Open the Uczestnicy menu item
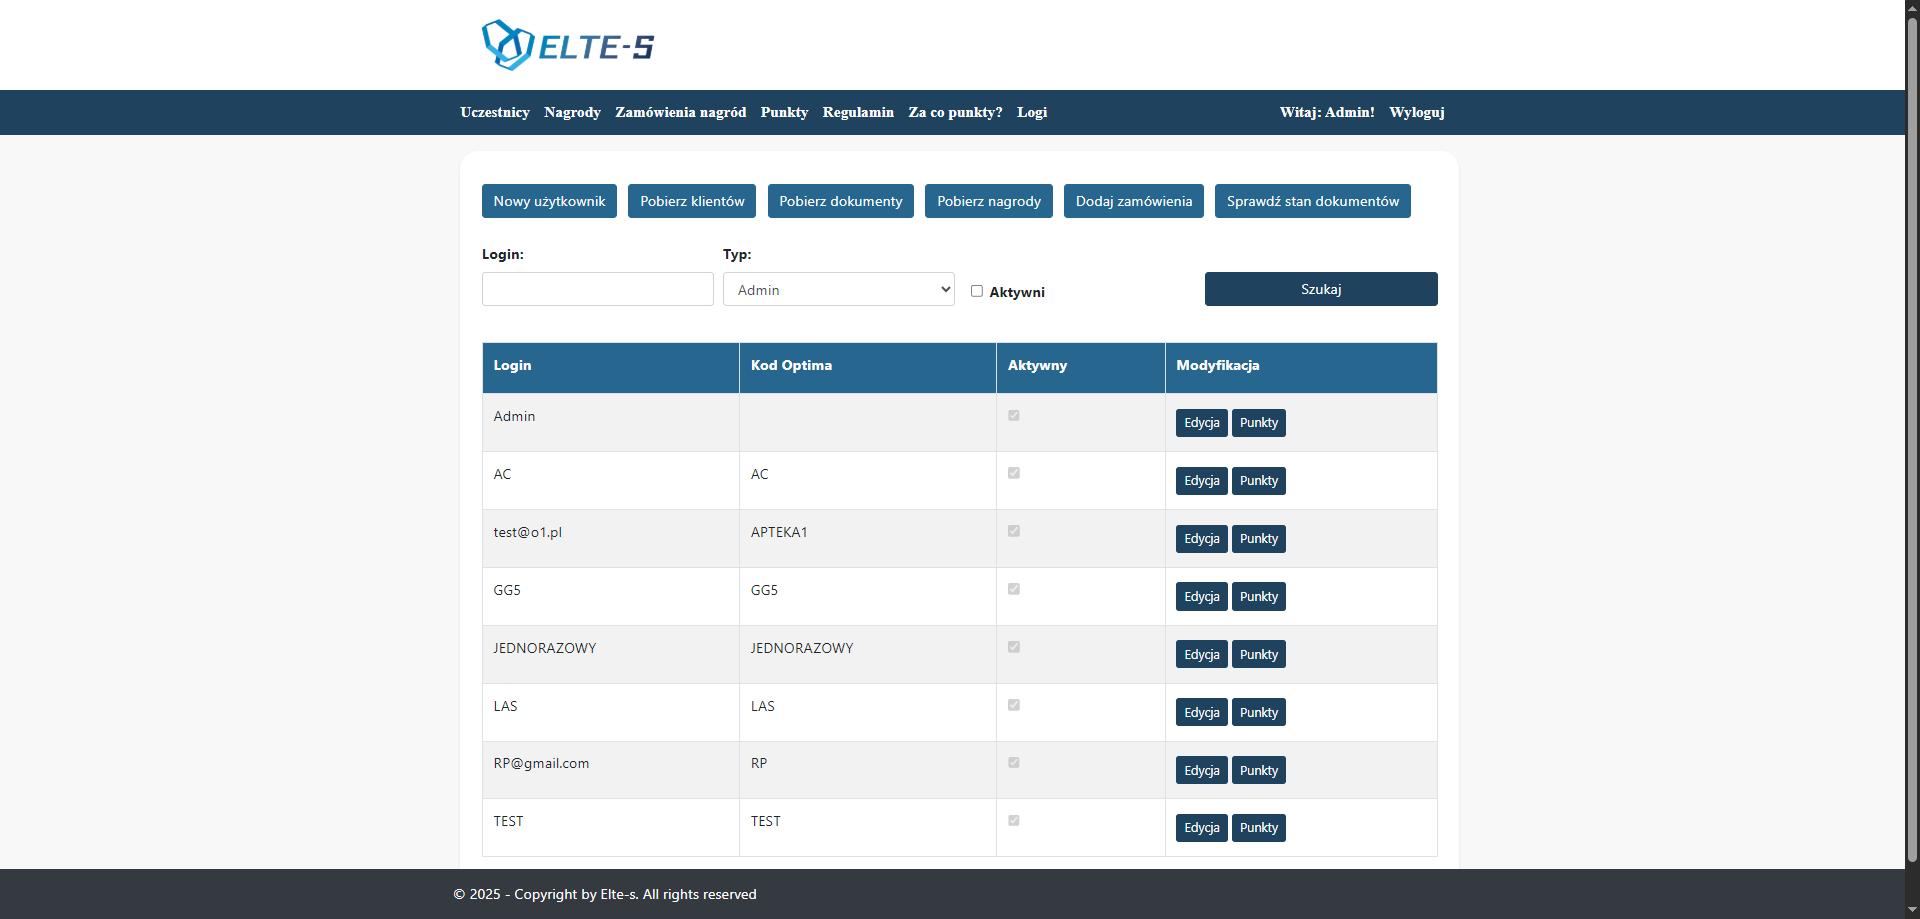 (494, 112)
